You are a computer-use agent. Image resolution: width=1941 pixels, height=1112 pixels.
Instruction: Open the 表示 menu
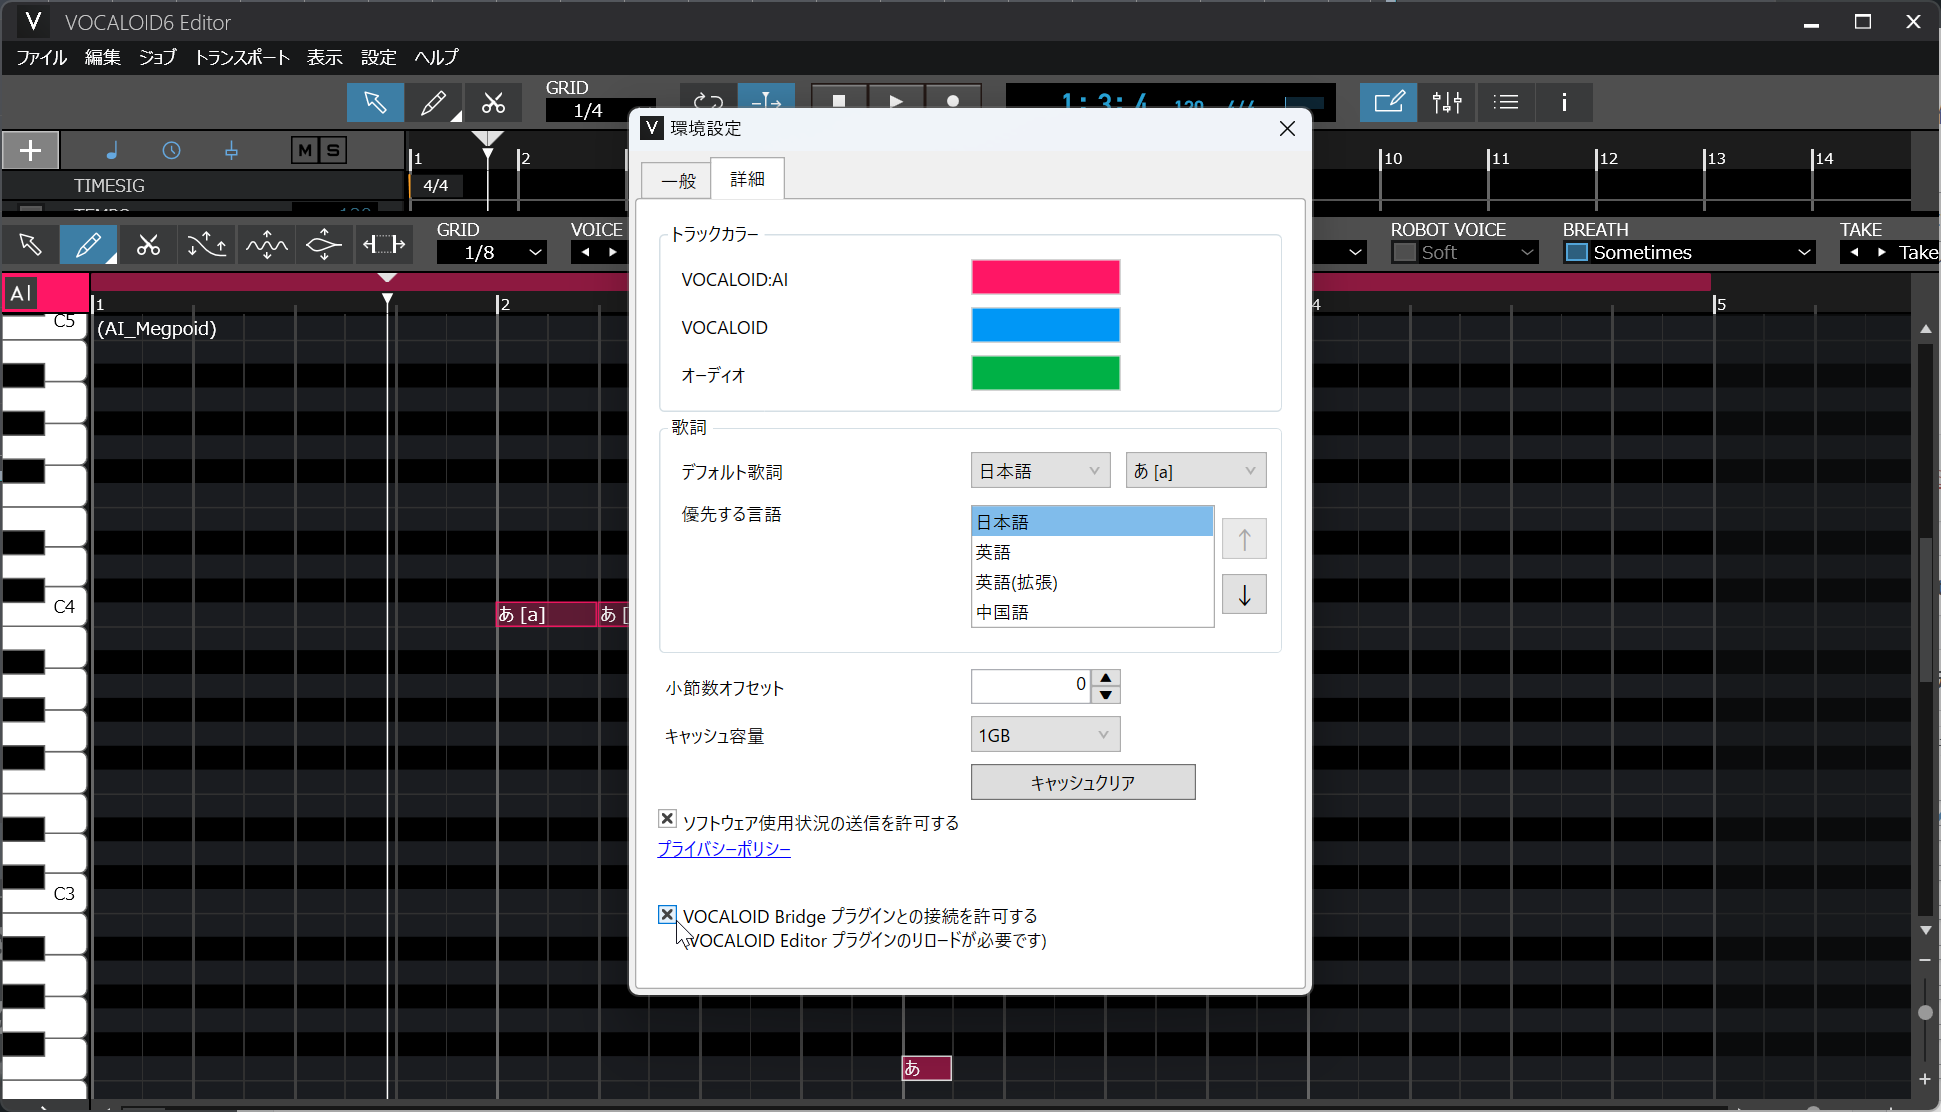[324, 58]
